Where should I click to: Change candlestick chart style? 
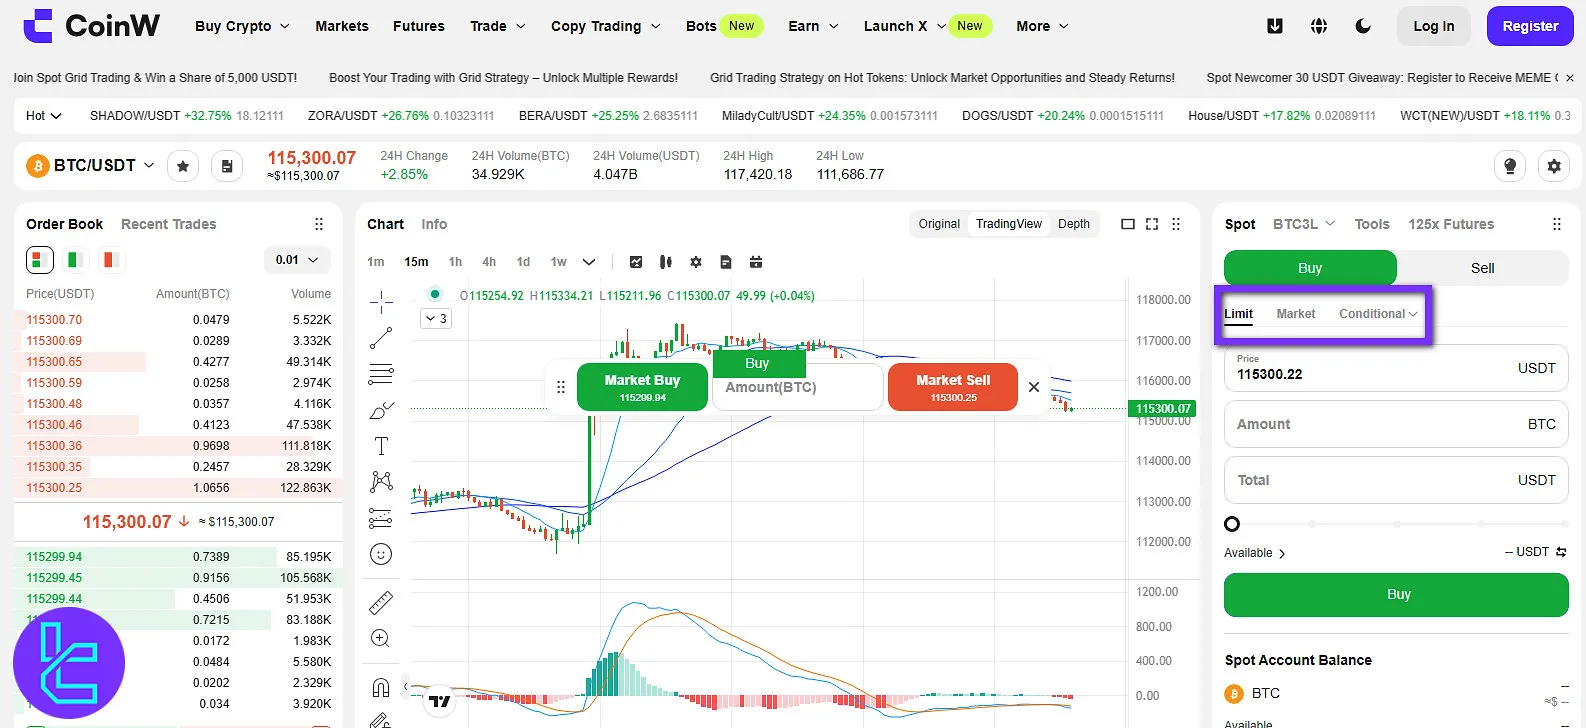[666, 262]
